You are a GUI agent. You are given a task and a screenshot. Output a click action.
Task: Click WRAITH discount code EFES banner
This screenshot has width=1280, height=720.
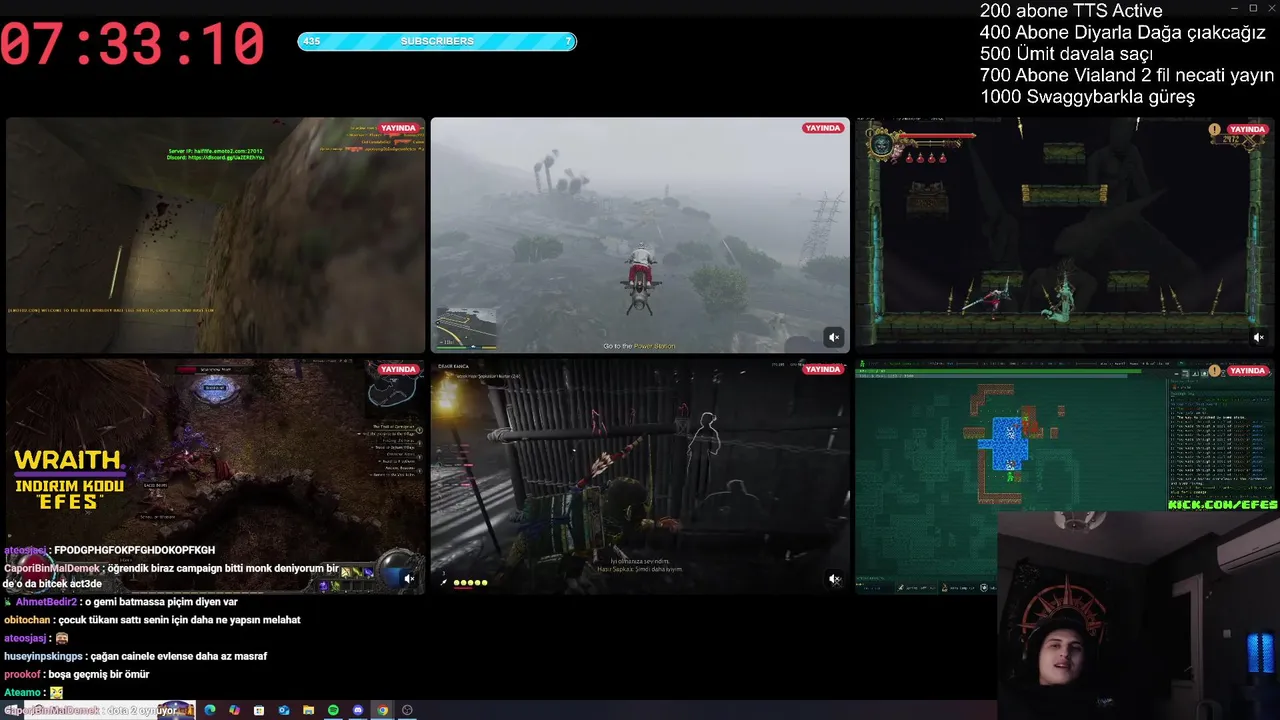[x=69, y=481]
